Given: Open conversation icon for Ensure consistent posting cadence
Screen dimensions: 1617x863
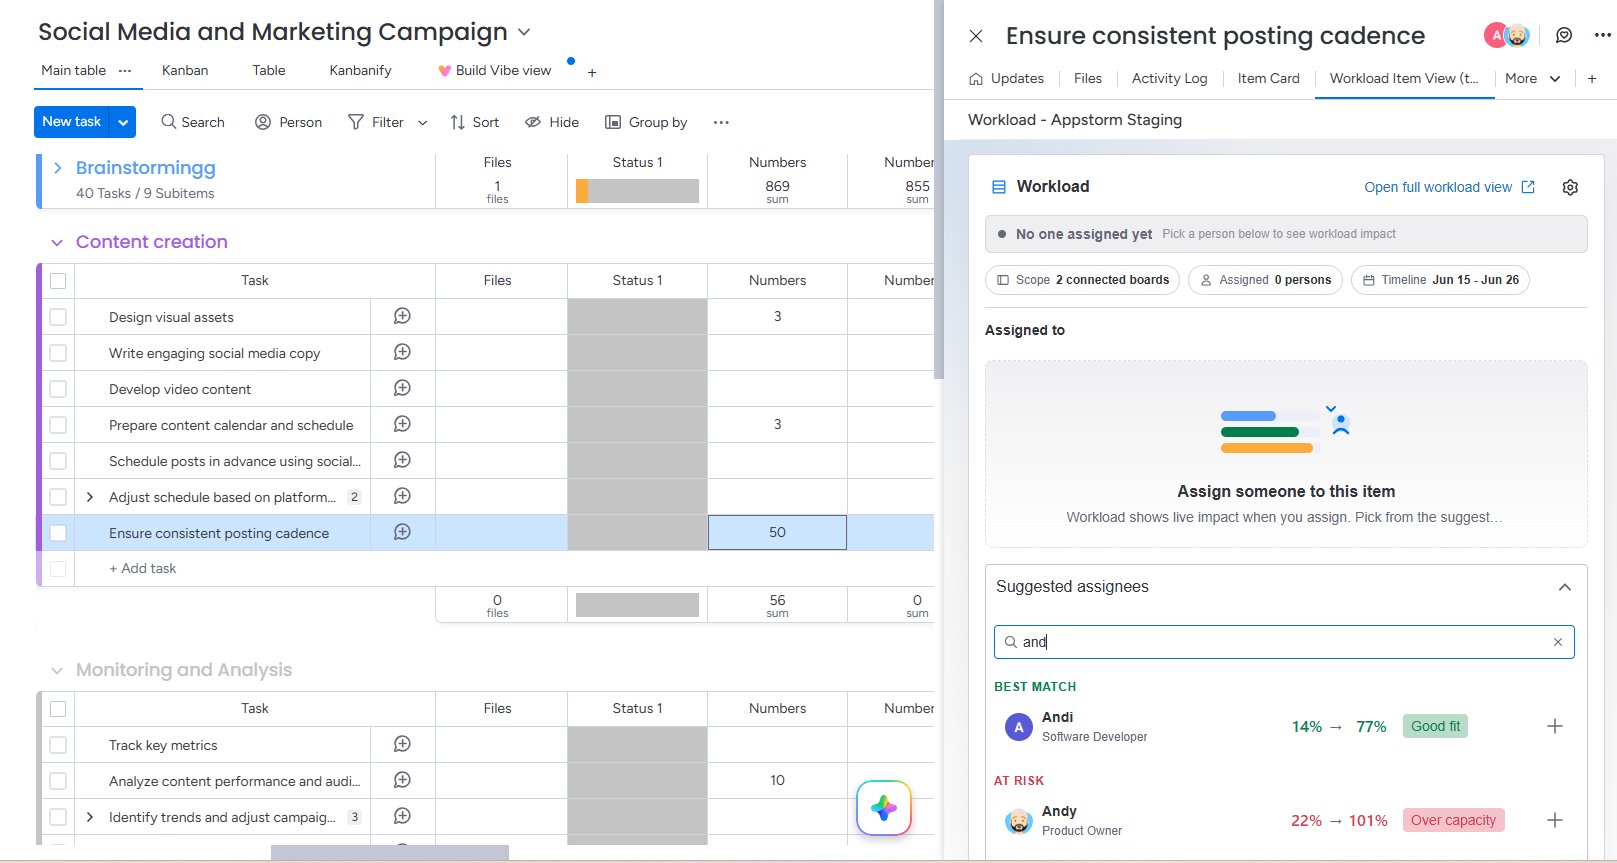Looking at the screenshot, I should tap(402, 532).
